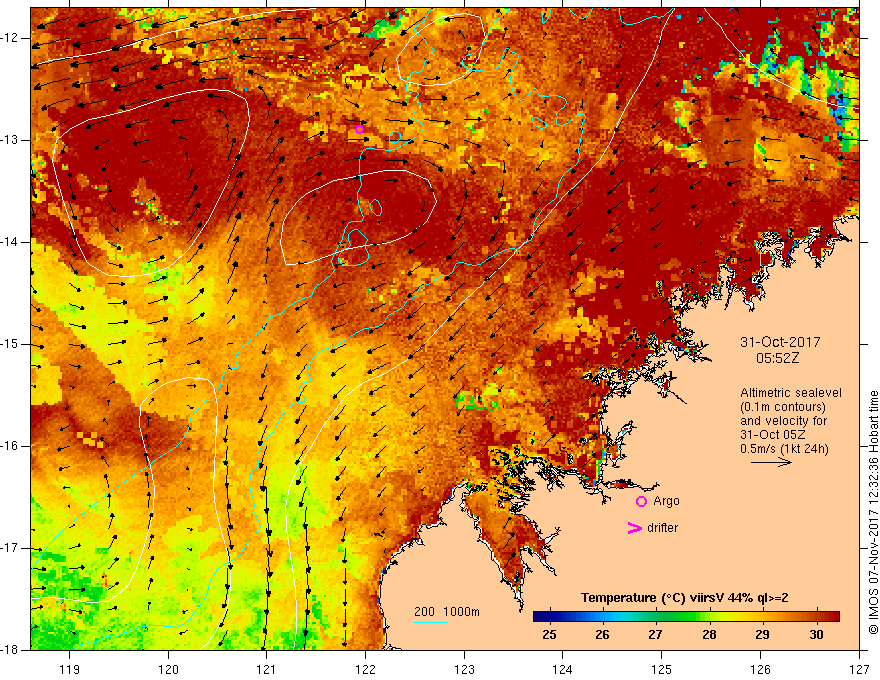Image resolution: width=880 pixels, height=680 pixels.
Task: Click the 'Altimetric sealevel' caption line
Action: click(x=791, y=393)
